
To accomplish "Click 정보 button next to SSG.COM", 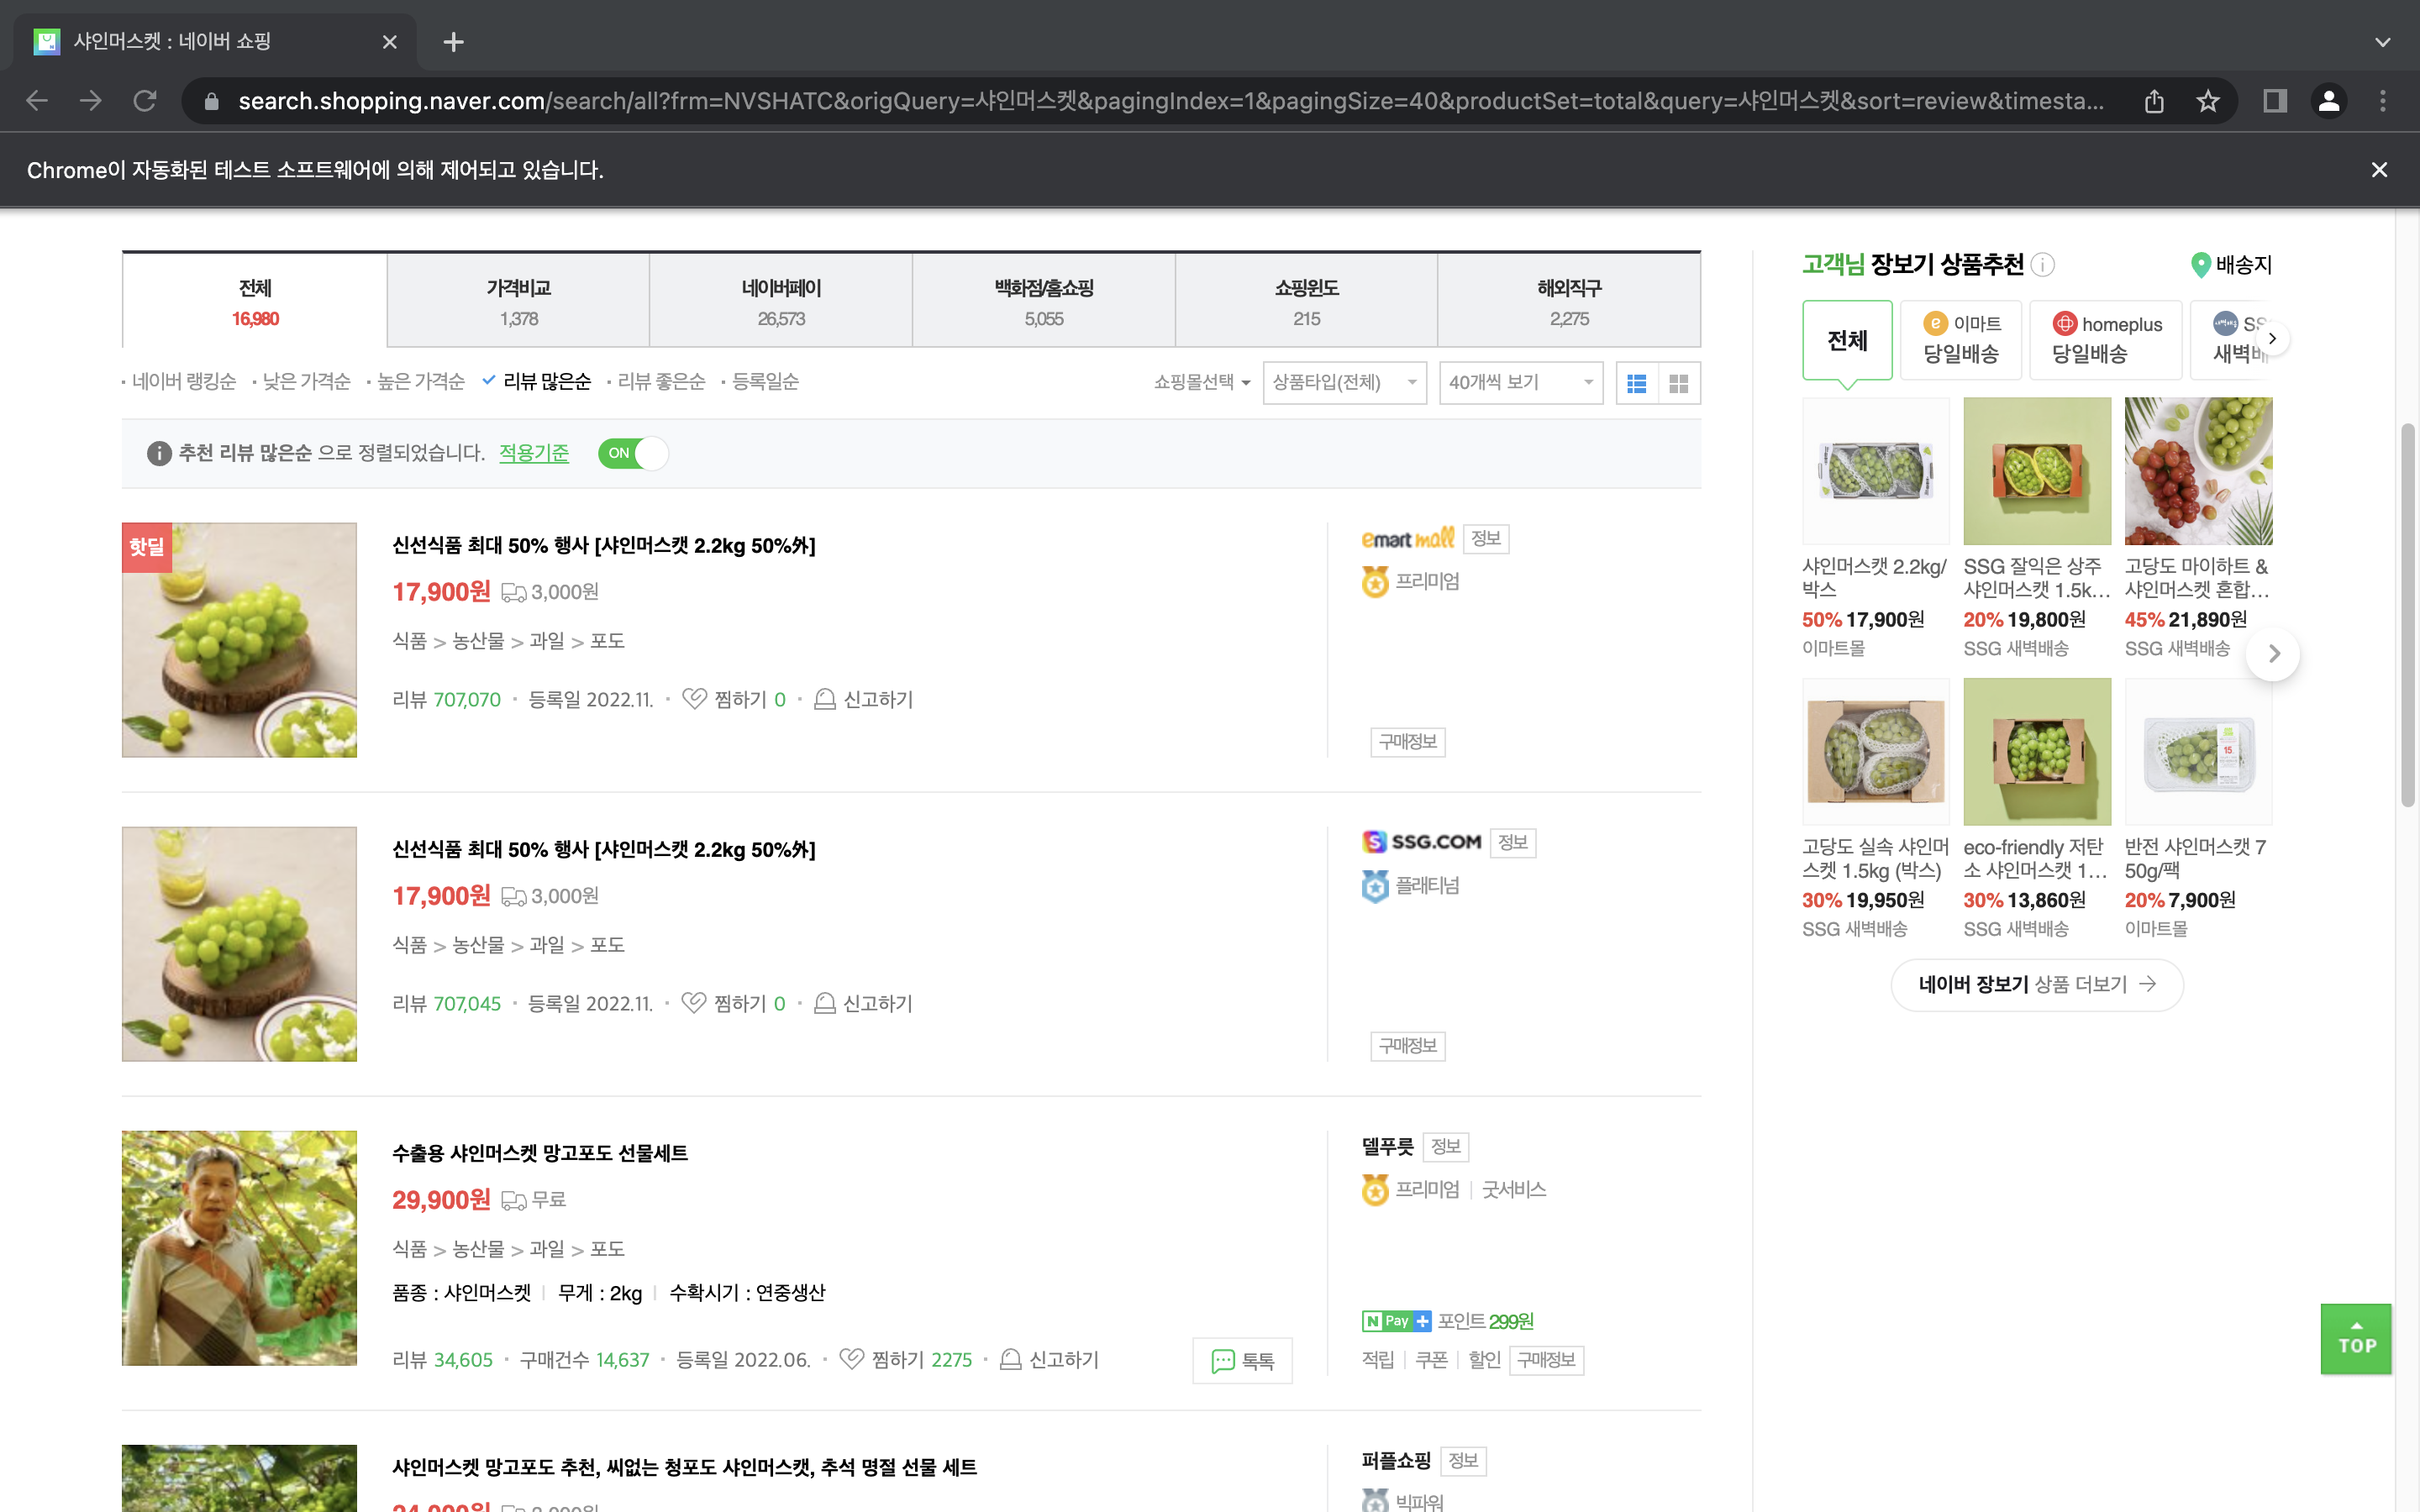I will point(1513,843).
